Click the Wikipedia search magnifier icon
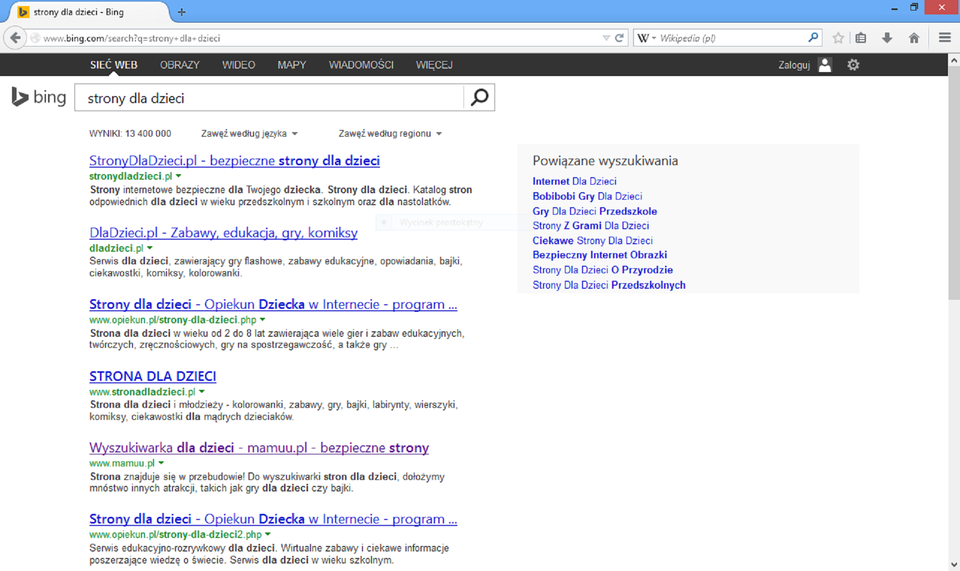 pos(813,38)
